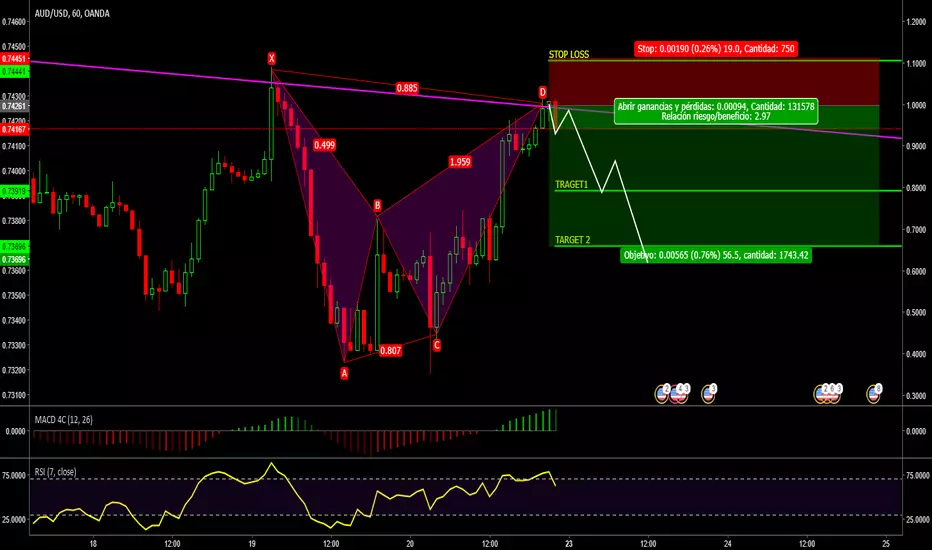The height and width of the screenshot is (550, 932).
Task: Click pattern point A label
Action: (x=344, y=373)
